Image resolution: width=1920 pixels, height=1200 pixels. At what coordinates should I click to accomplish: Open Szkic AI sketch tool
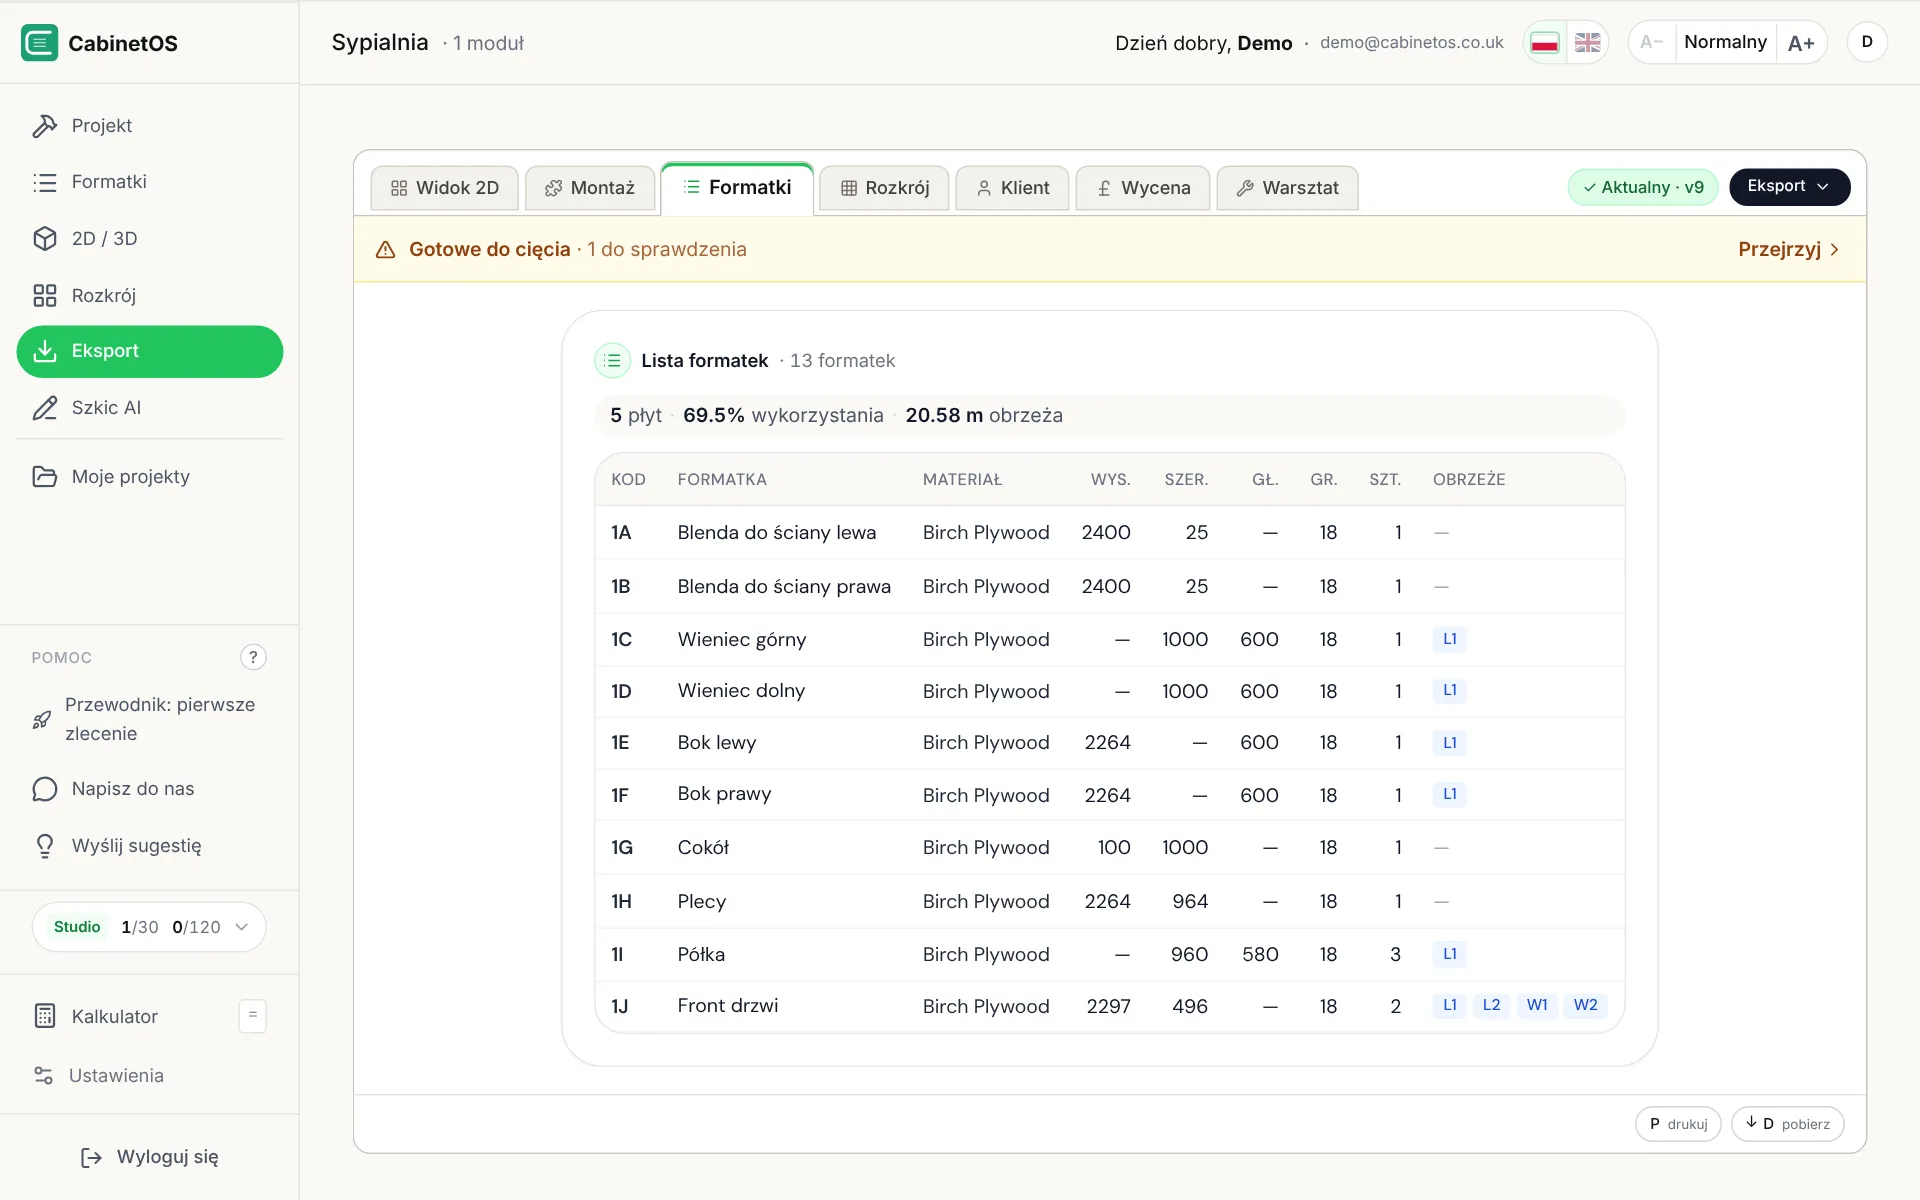(150, 408)
